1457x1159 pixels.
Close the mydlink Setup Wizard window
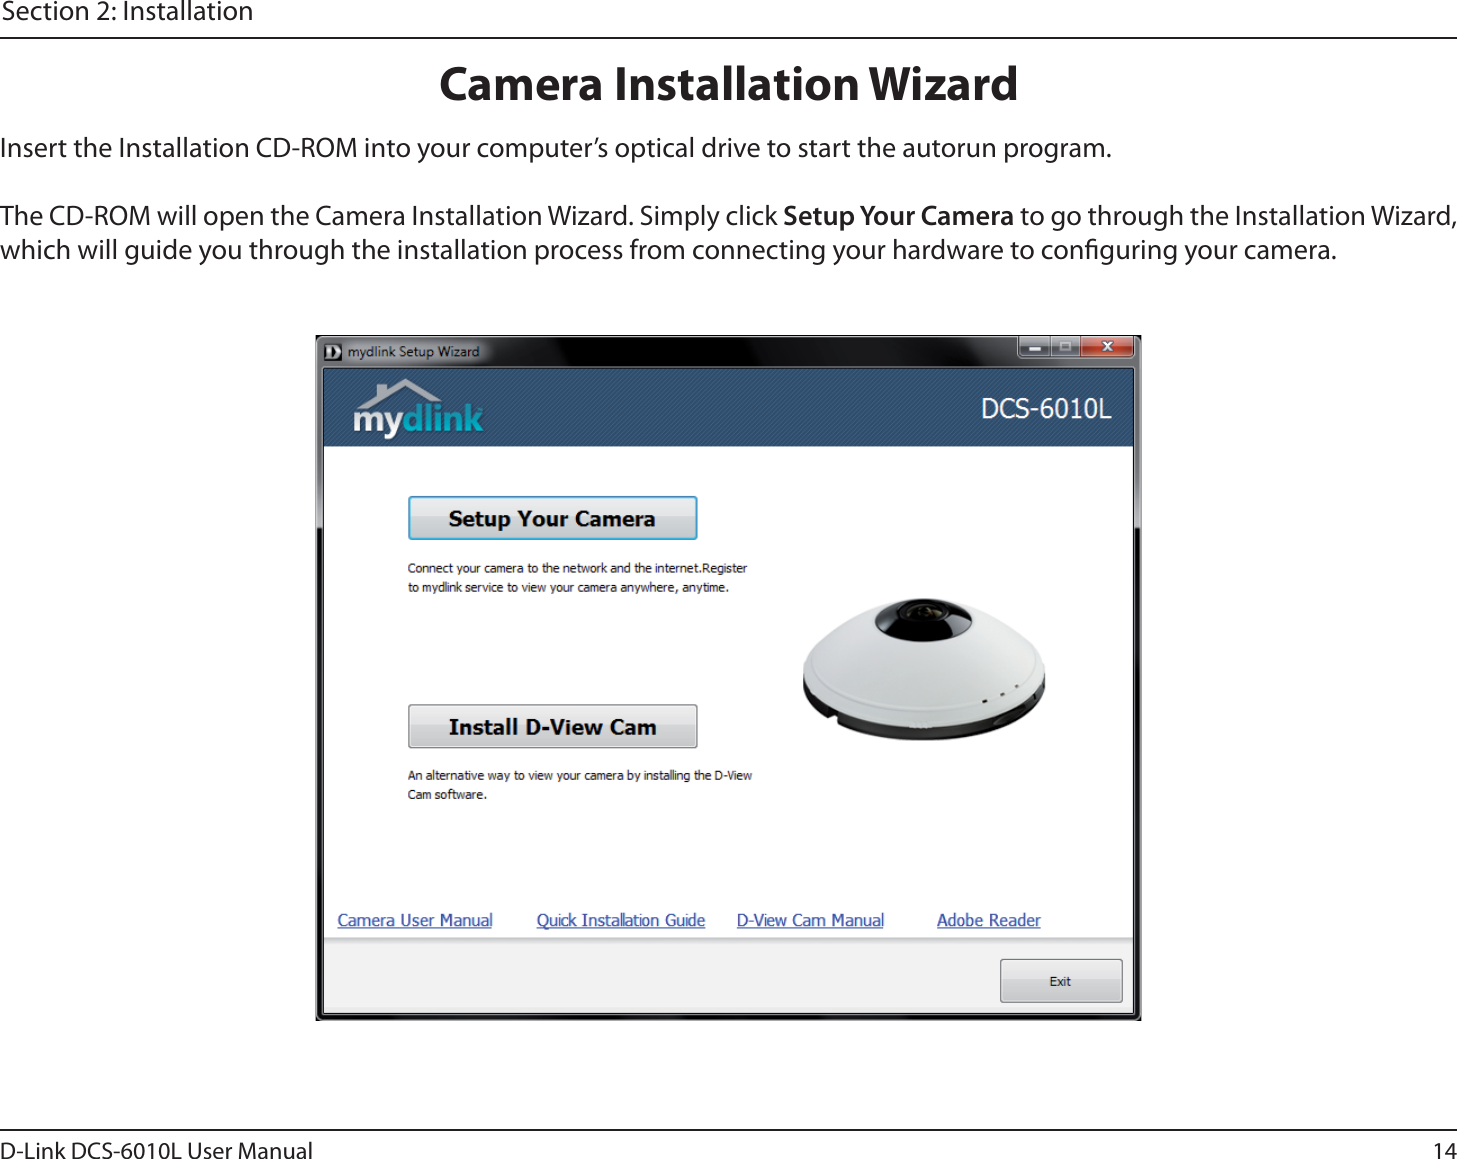1107,347
